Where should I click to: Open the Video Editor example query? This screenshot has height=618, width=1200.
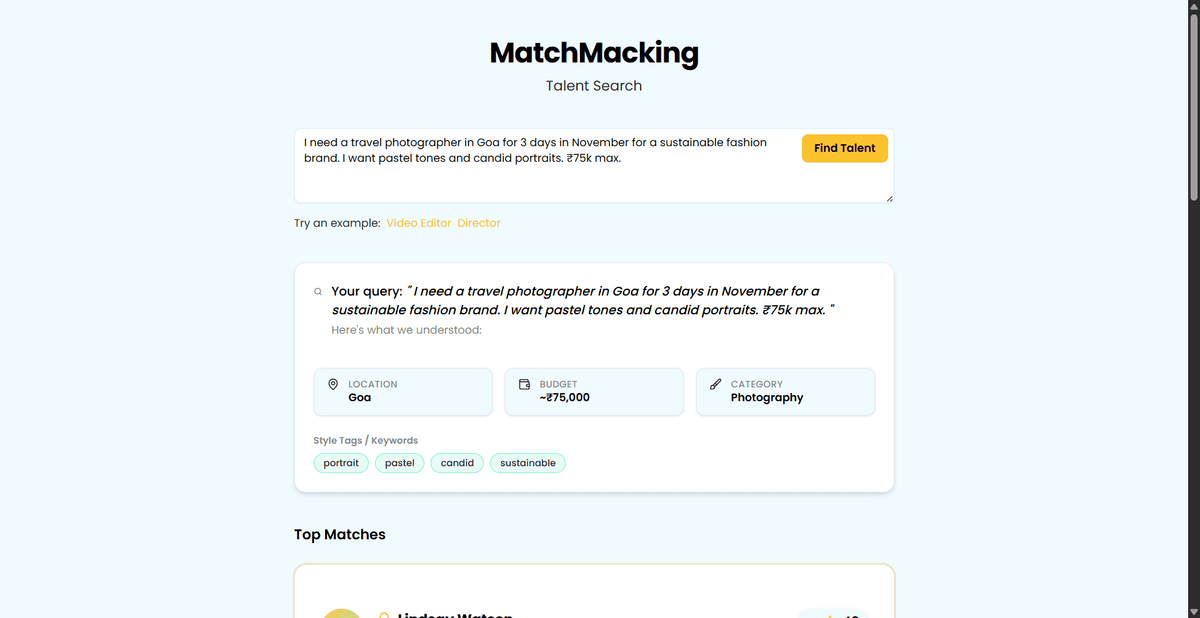[419, 222]
